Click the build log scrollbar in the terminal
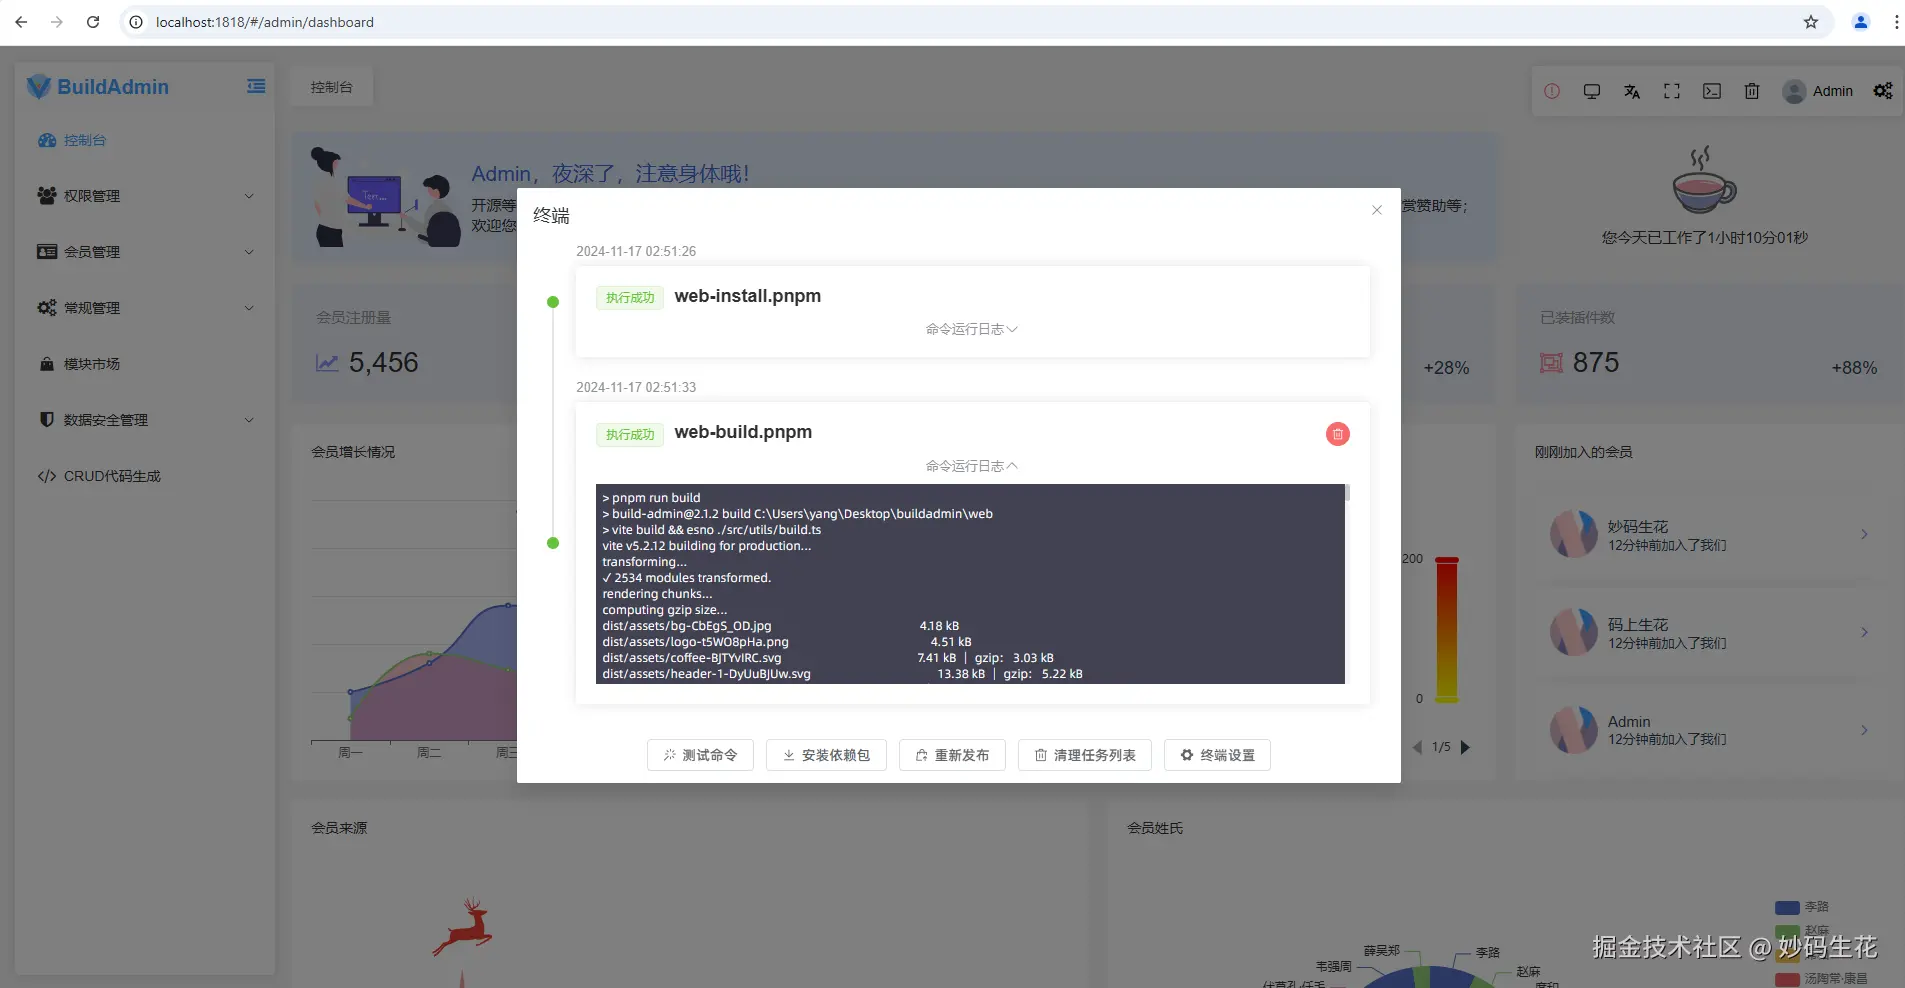 [x=1348, y=492]
